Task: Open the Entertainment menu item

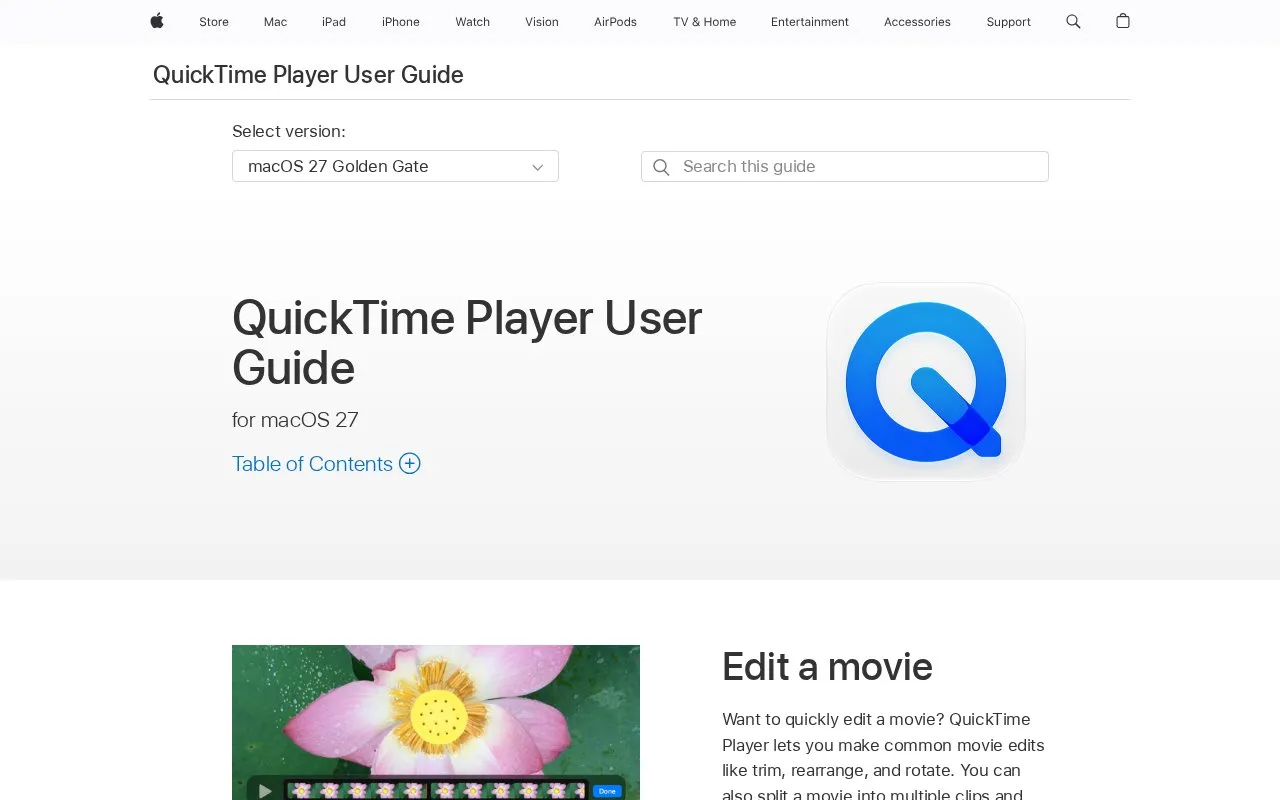Action: (810, 22)
